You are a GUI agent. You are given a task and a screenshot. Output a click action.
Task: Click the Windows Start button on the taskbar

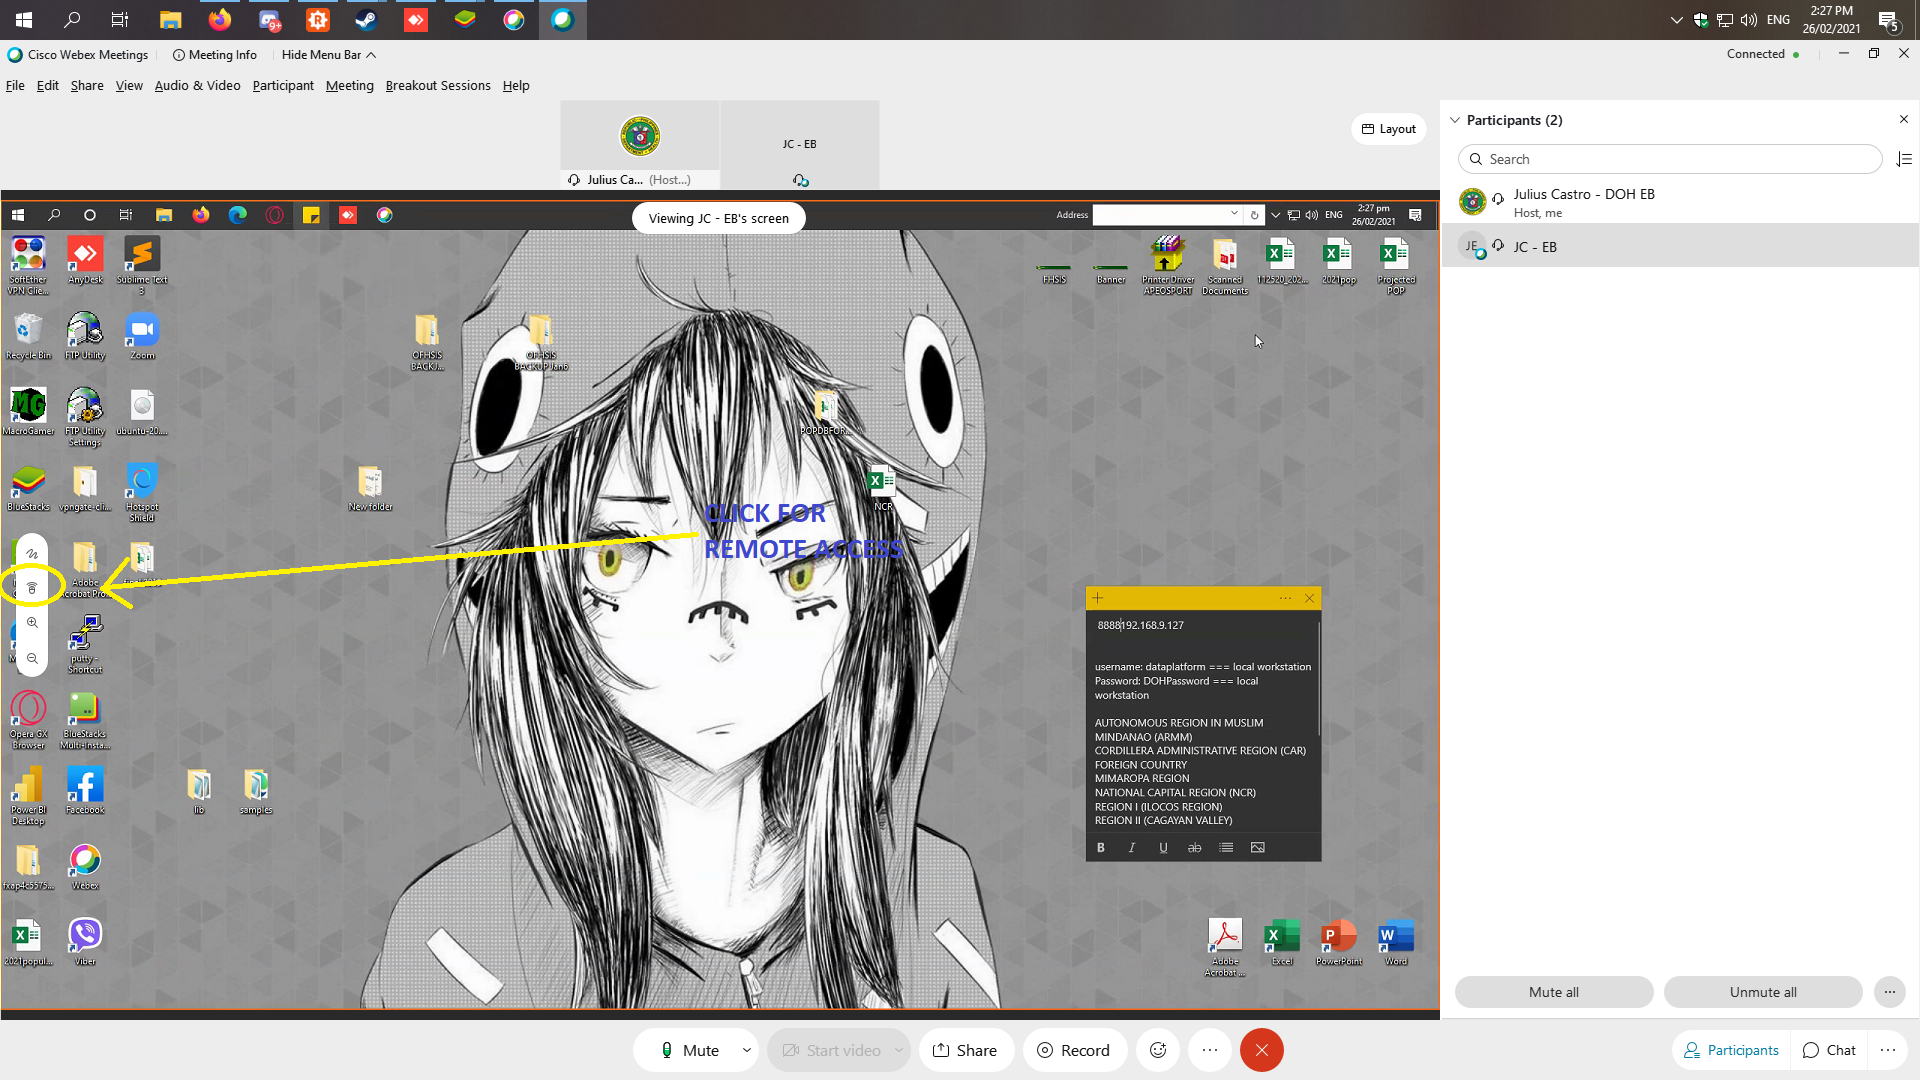[24, 20]
